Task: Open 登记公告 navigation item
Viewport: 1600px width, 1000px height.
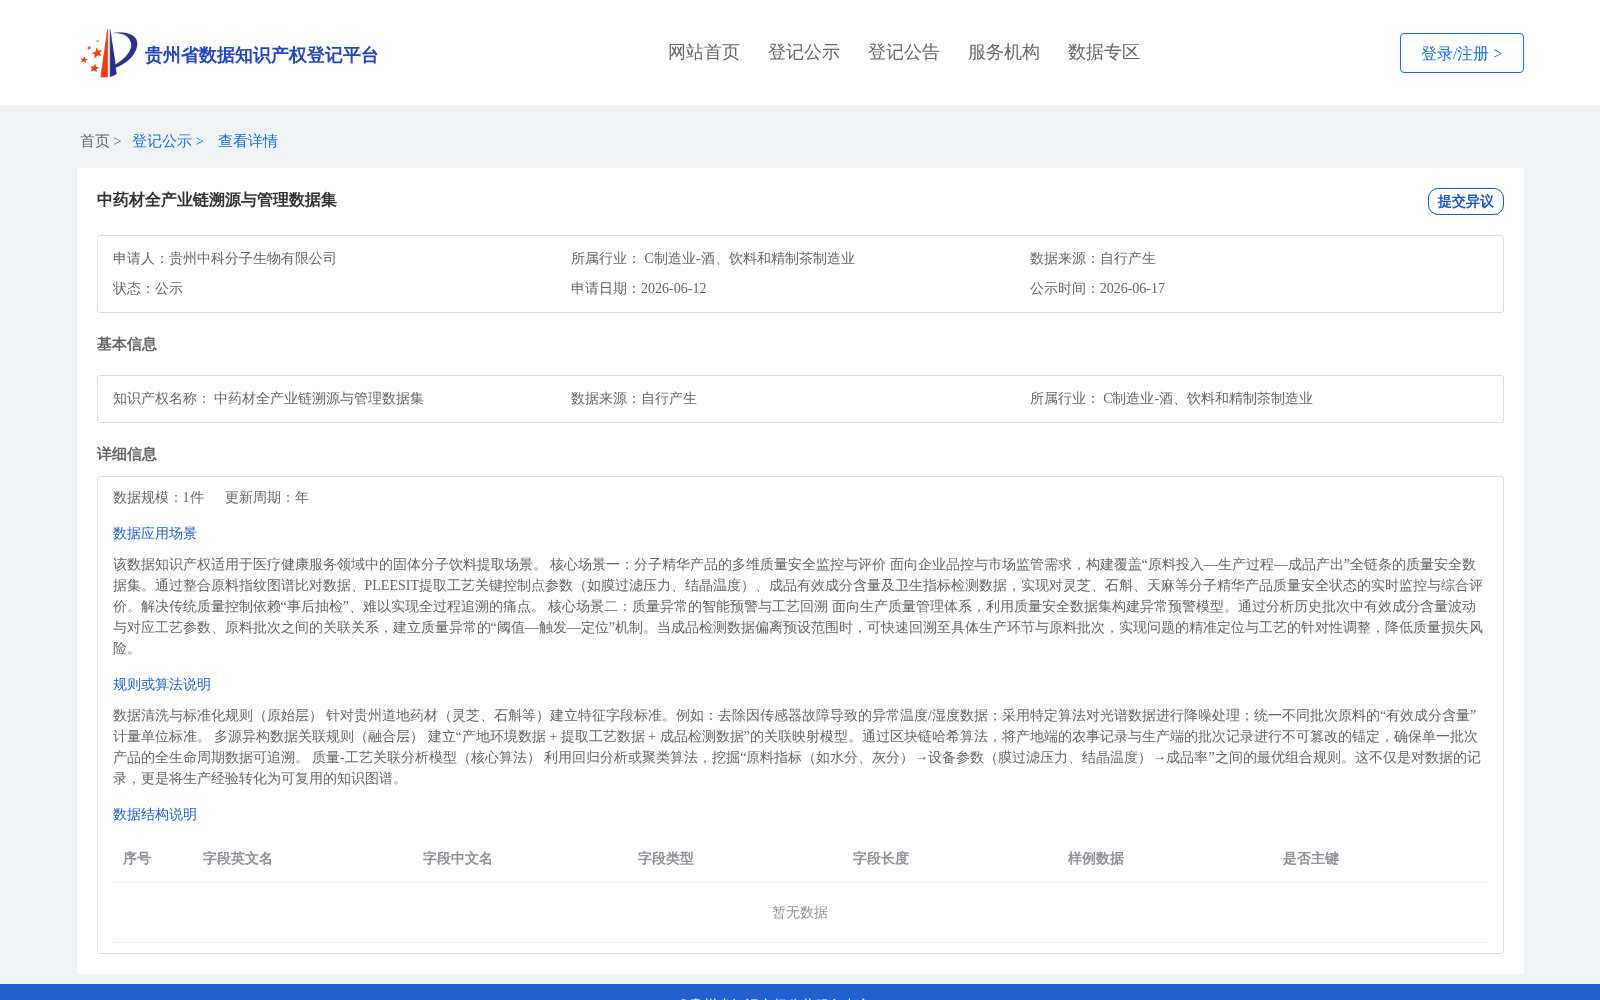Action: click(x=904, y=52)
